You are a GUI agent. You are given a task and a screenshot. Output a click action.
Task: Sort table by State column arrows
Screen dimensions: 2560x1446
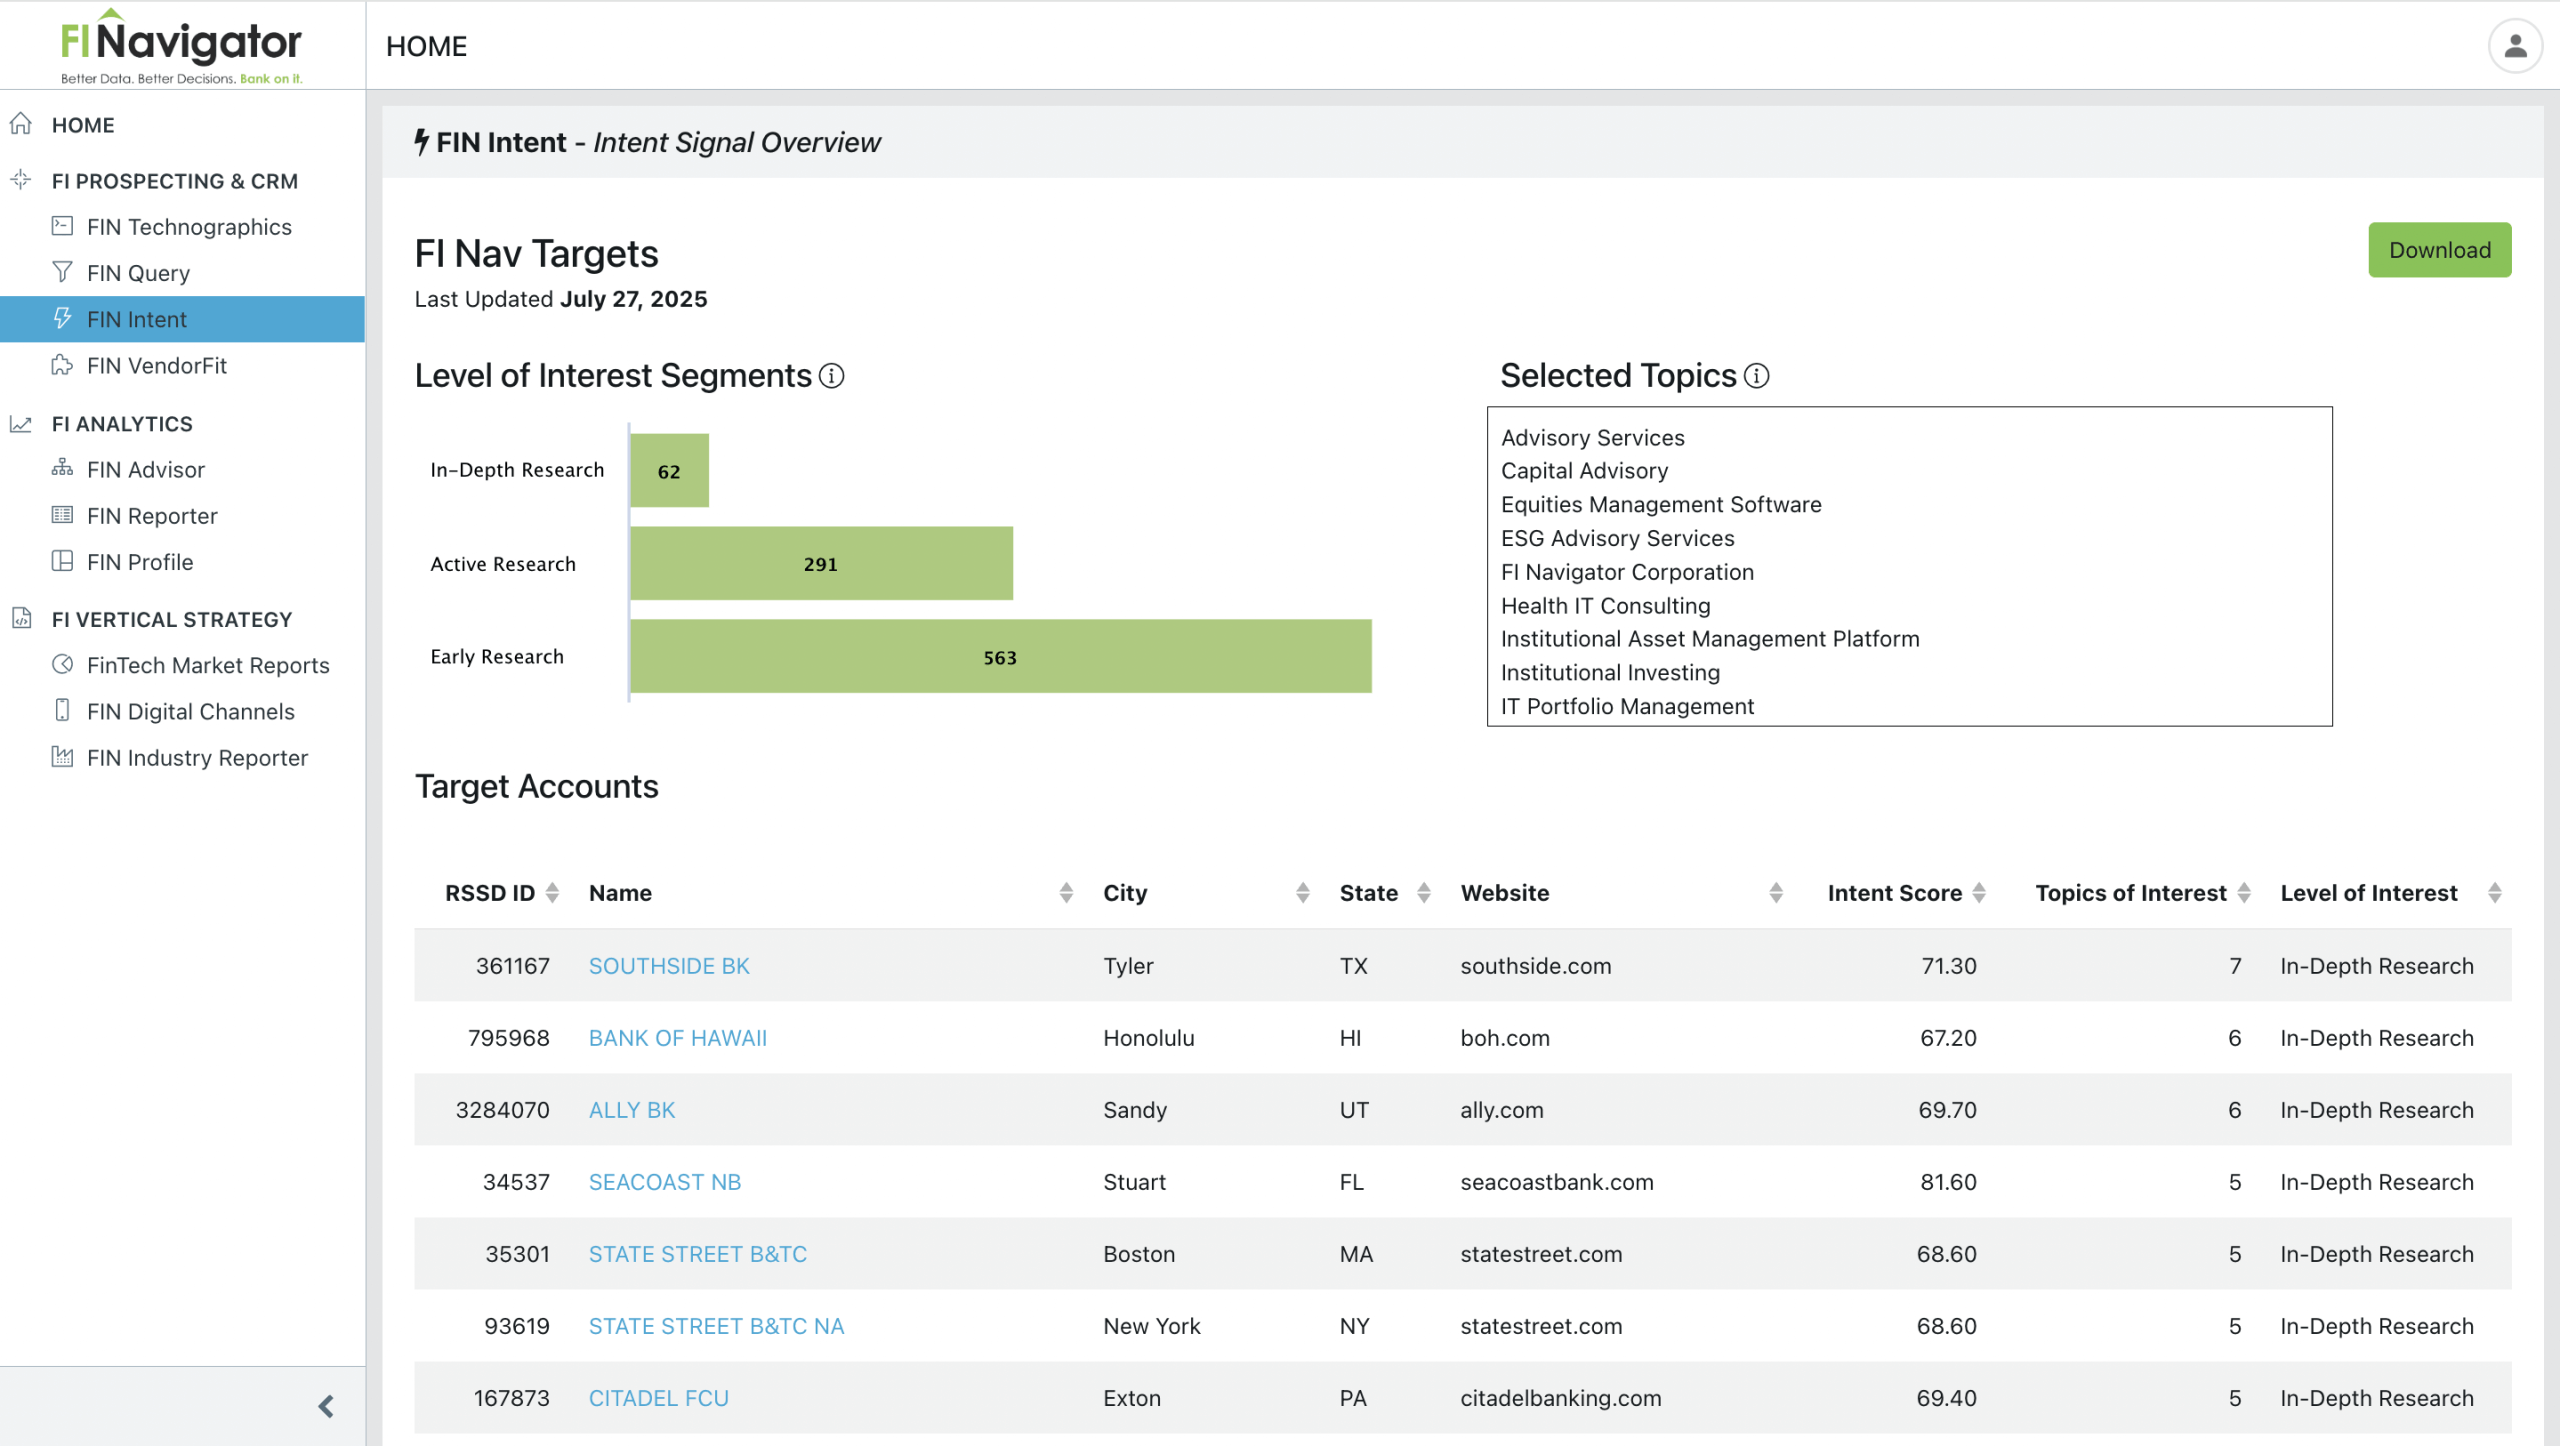click(x=1424, y=893)
